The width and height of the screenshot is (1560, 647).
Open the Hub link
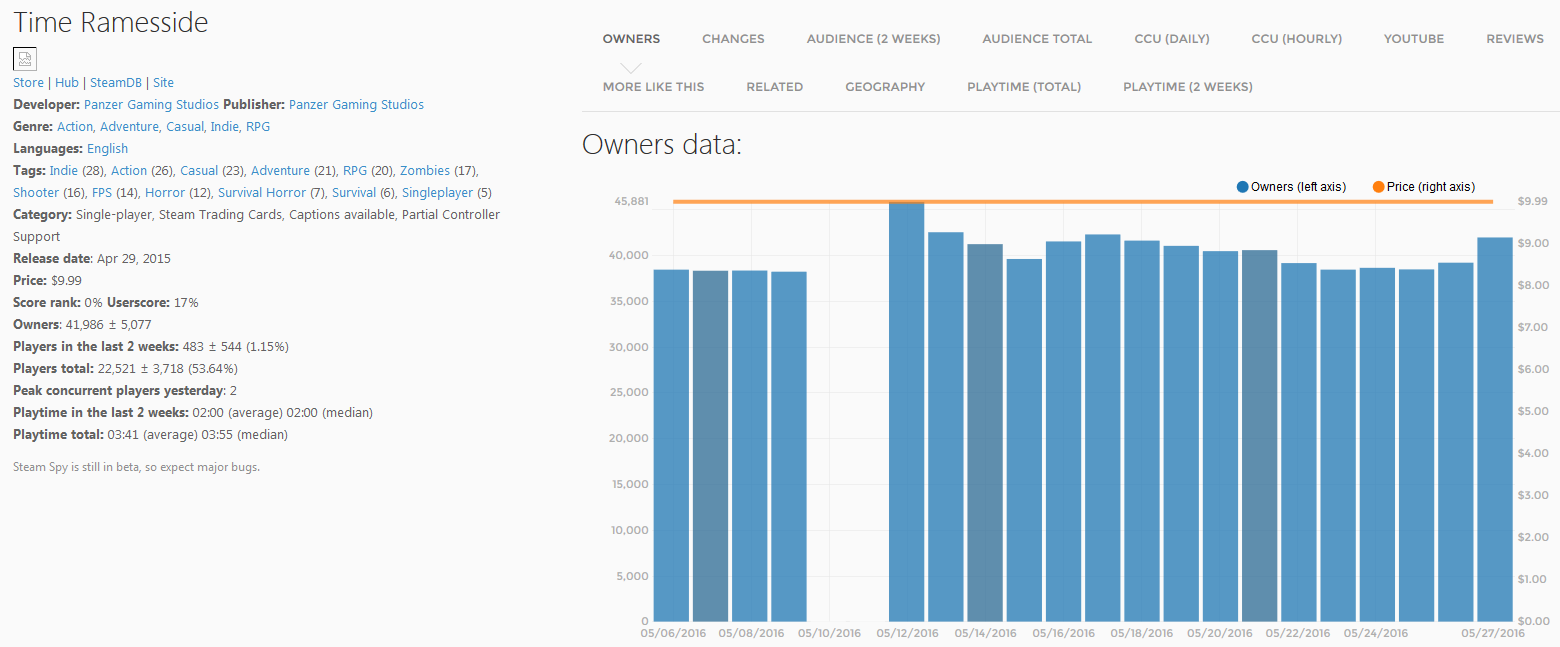click(x=67, y=83)
